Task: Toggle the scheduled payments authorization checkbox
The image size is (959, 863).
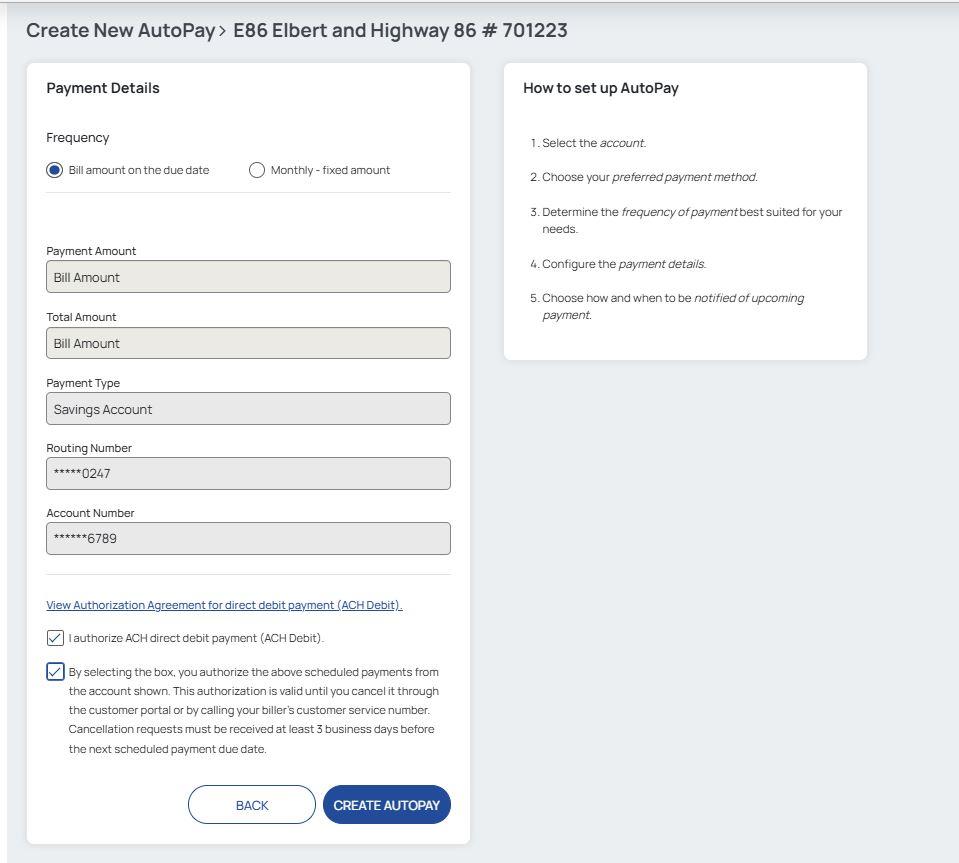Action: [55, 670]
